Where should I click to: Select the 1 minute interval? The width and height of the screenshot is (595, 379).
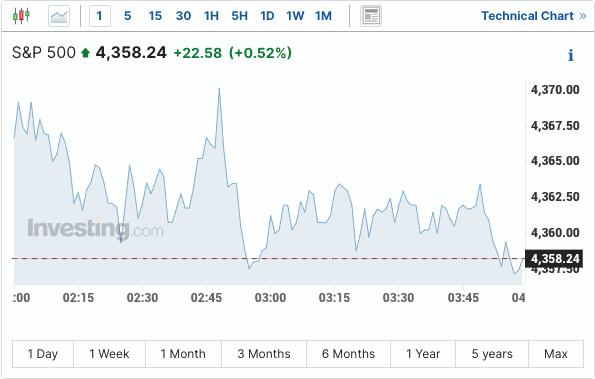pos(100,16)
